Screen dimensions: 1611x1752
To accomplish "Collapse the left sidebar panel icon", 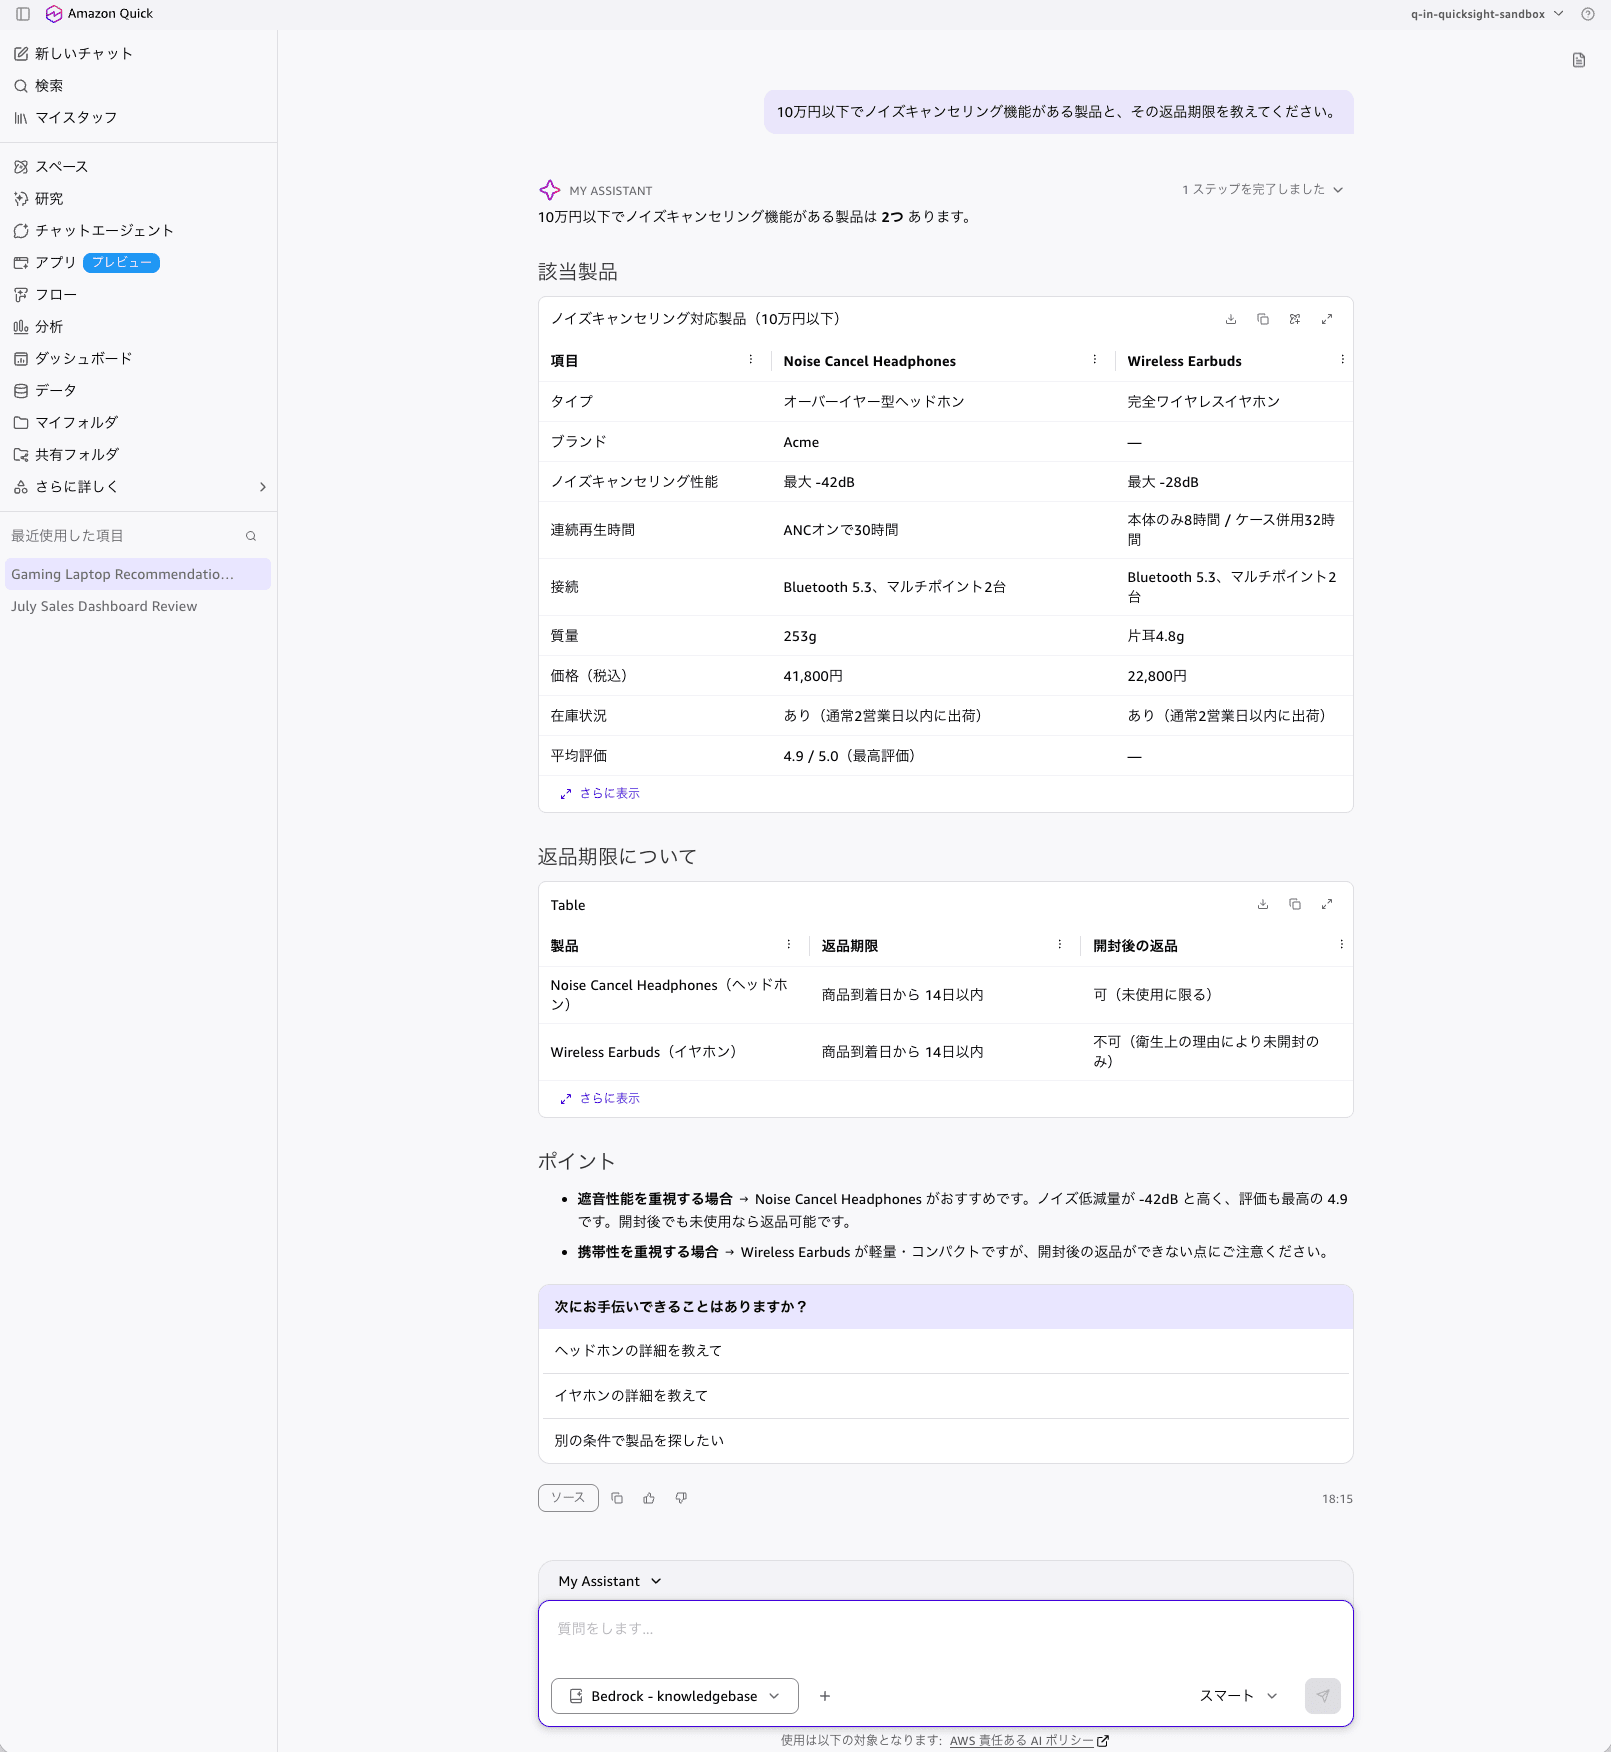I will [23, 14].
